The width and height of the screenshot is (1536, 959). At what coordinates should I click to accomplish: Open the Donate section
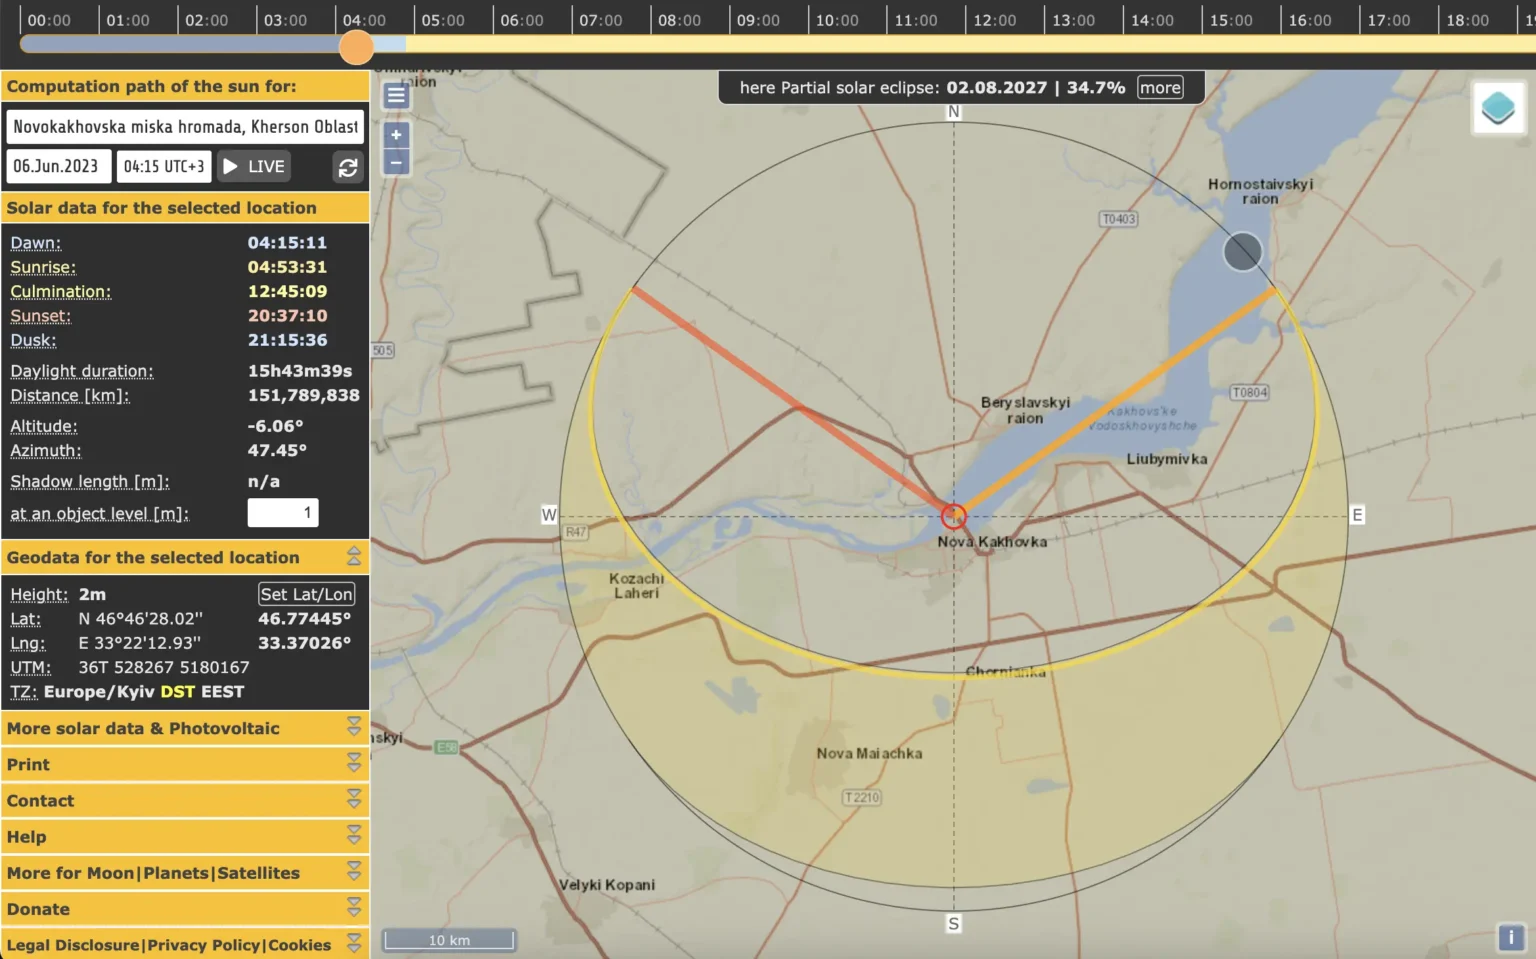(x=353, y=909)
